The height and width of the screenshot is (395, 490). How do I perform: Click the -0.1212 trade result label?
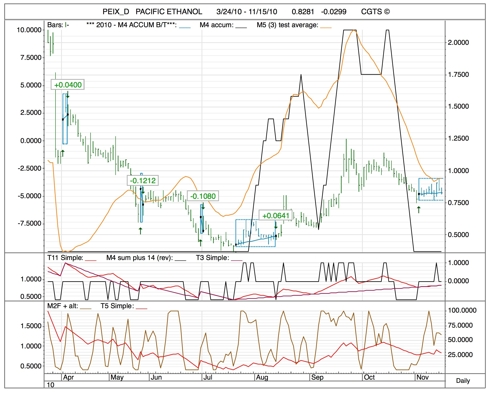click(x=143, y=181)
